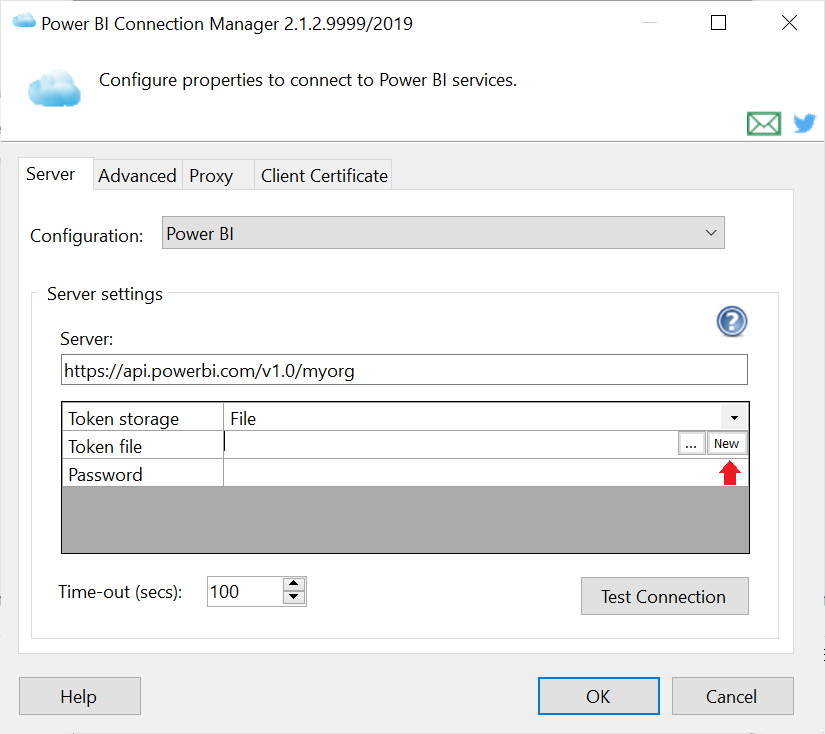
Task: Increase time-out with the up arrow
Action: [x=294, y=584]
